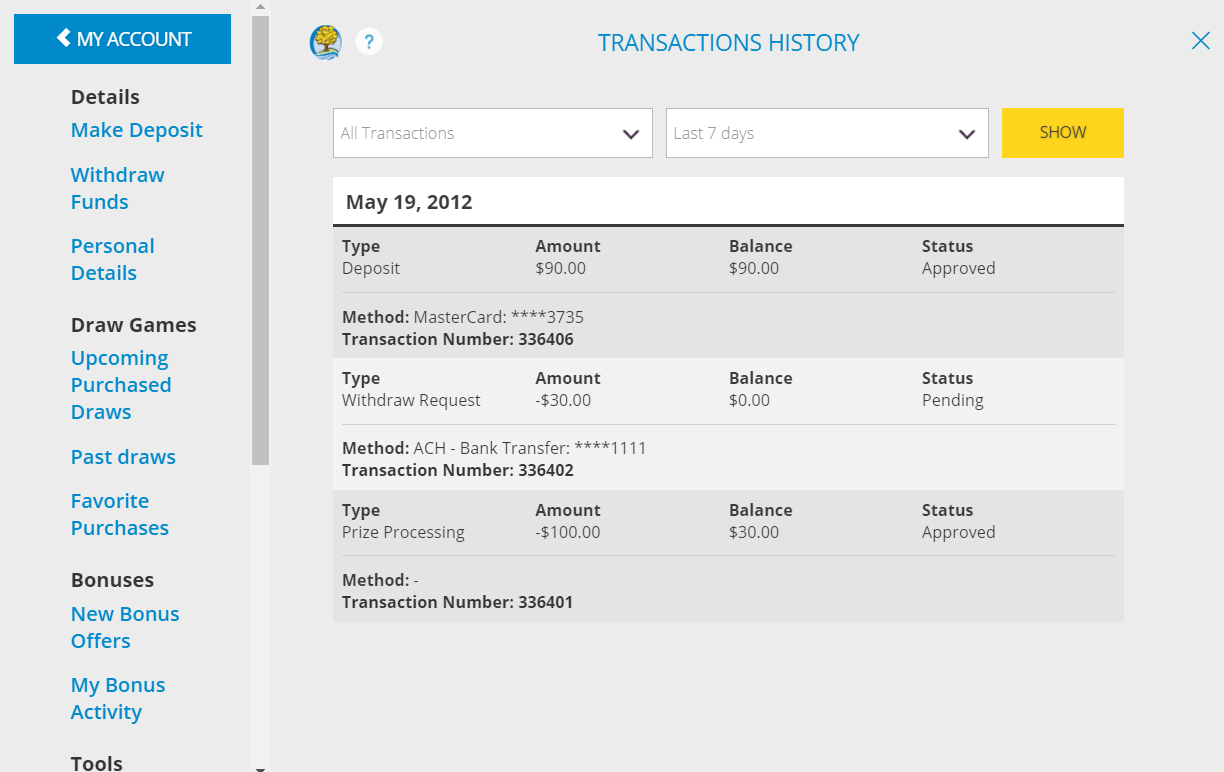Check My Bonus Activity
Screen dimensions: 1224x772
coord(118,698)
